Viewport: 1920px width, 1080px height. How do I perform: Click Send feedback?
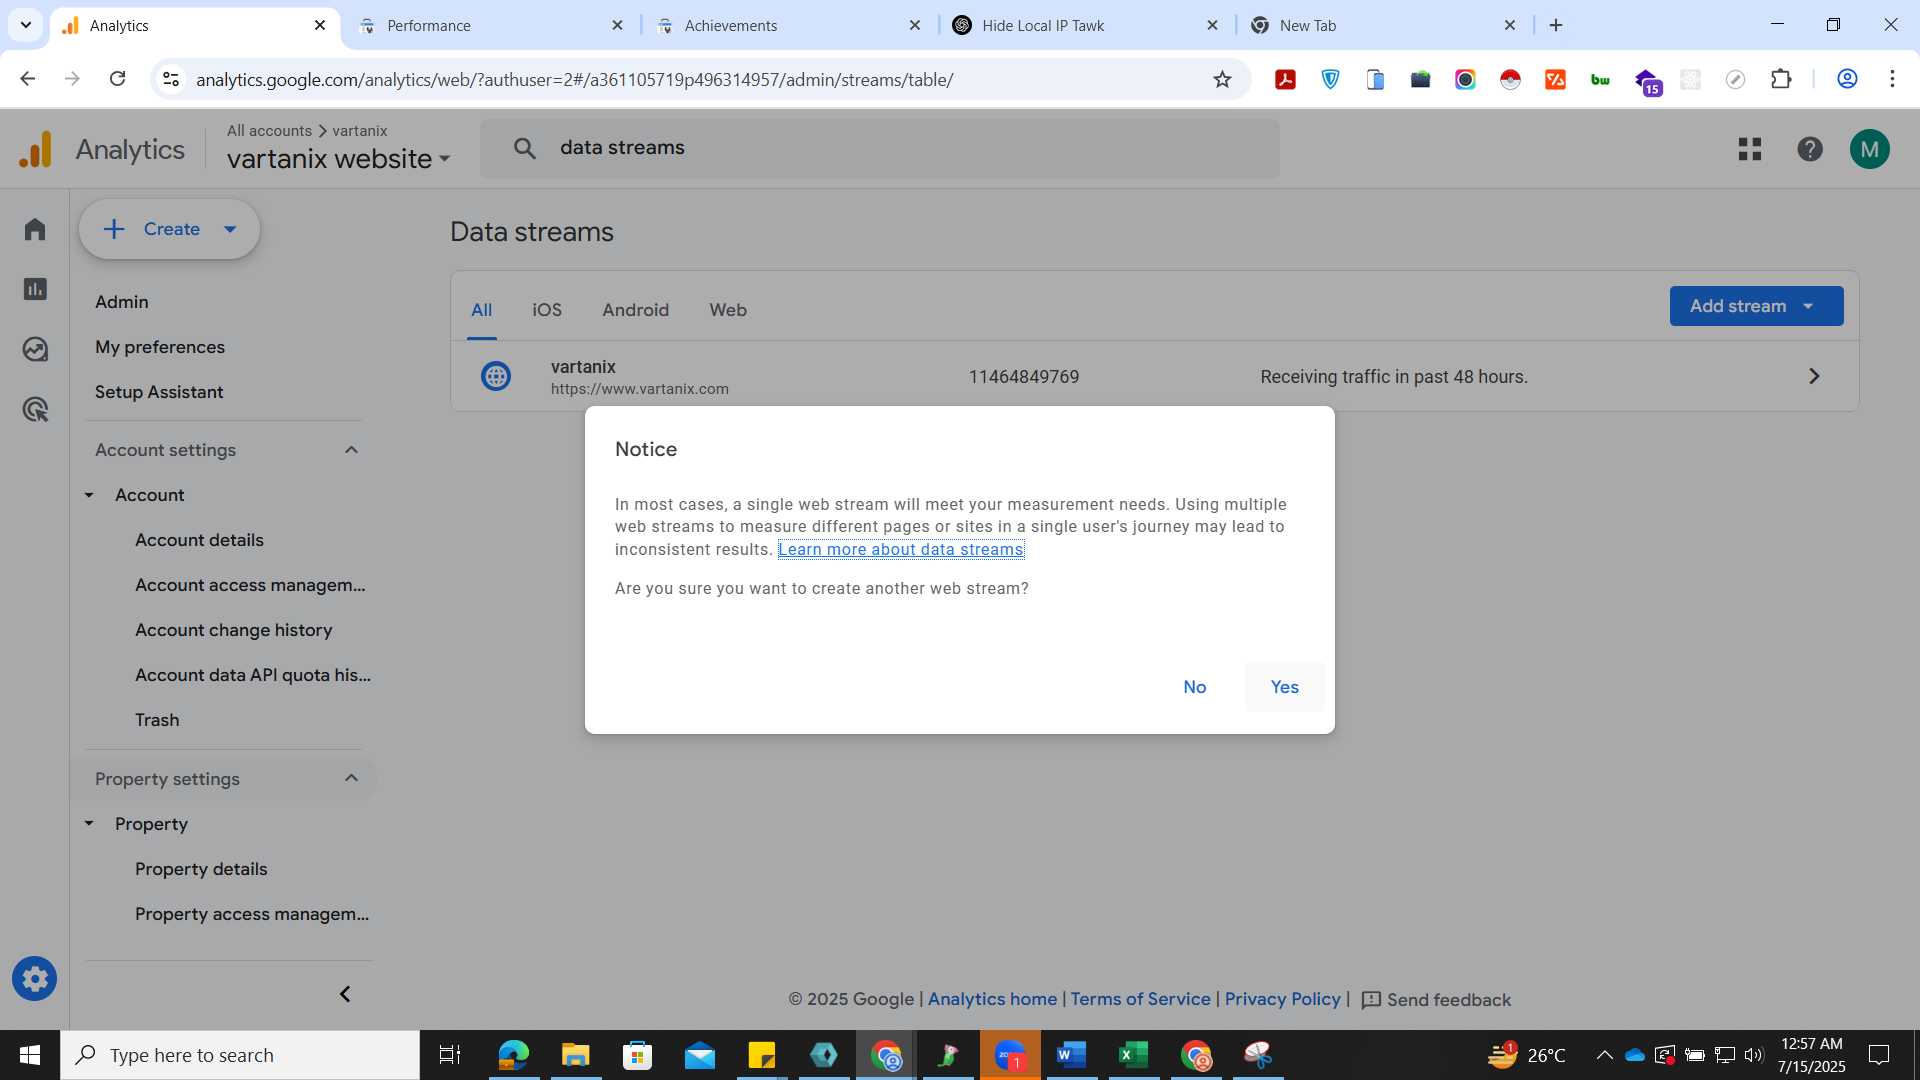(1436, 1000)
